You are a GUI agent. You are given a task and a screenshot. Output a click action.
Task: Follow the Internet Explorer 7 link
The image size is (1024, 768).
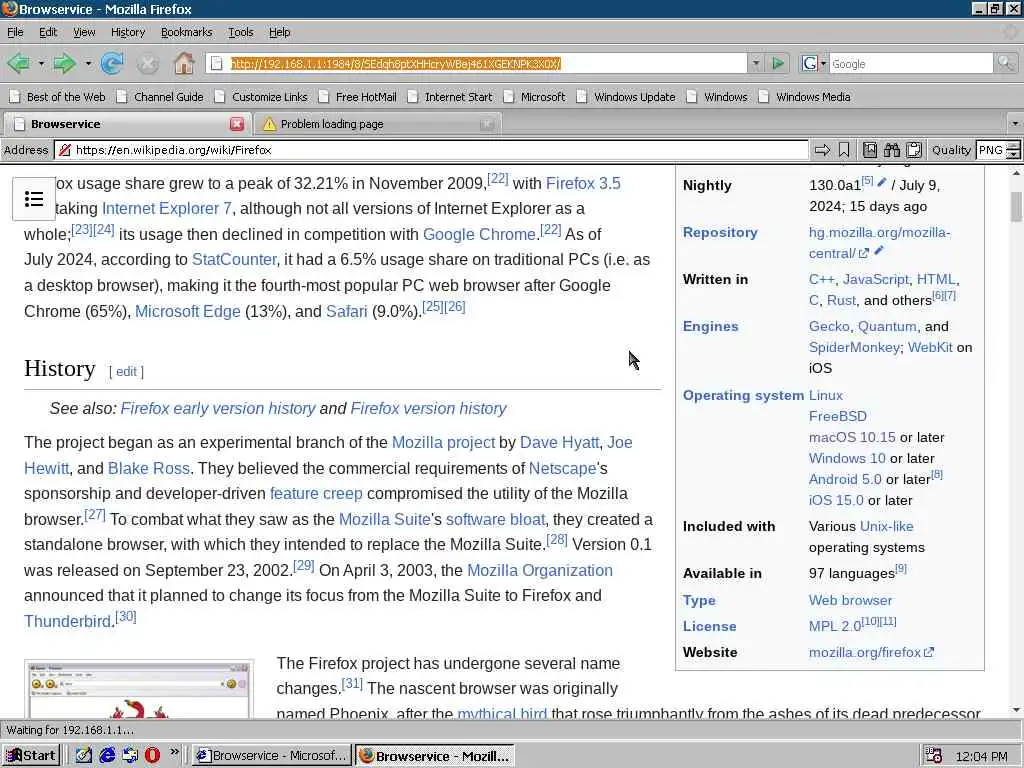(x=167, y=208)
